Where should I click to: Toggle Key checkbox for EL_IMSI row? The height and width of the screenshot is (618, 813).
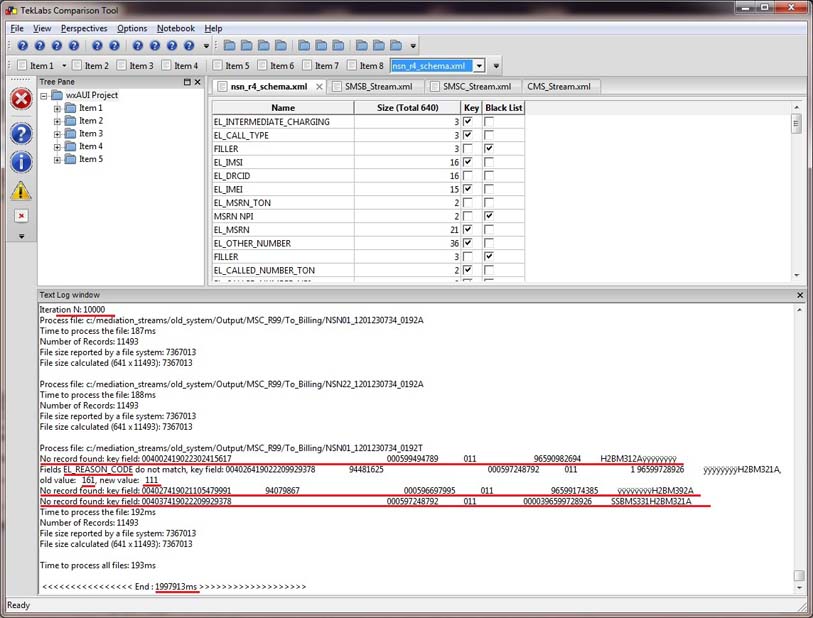tap(467, 162)
